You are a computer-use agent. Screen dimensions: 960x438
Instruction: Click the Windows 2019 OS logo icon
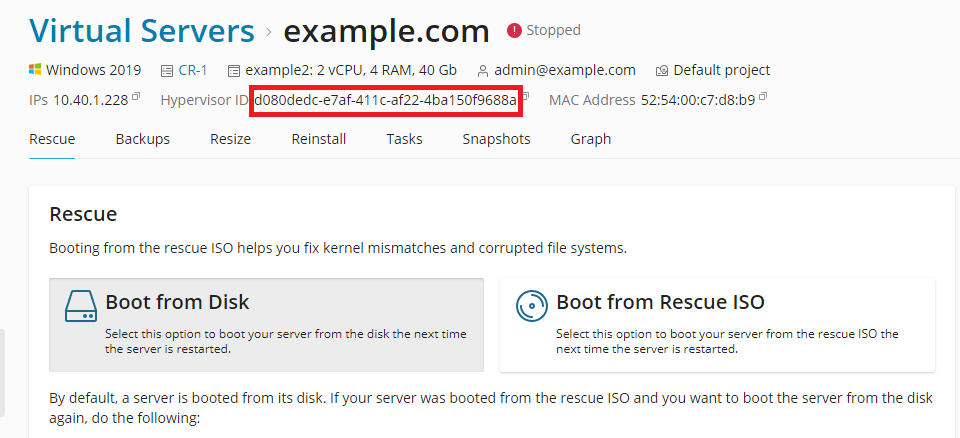coord(35,71)
